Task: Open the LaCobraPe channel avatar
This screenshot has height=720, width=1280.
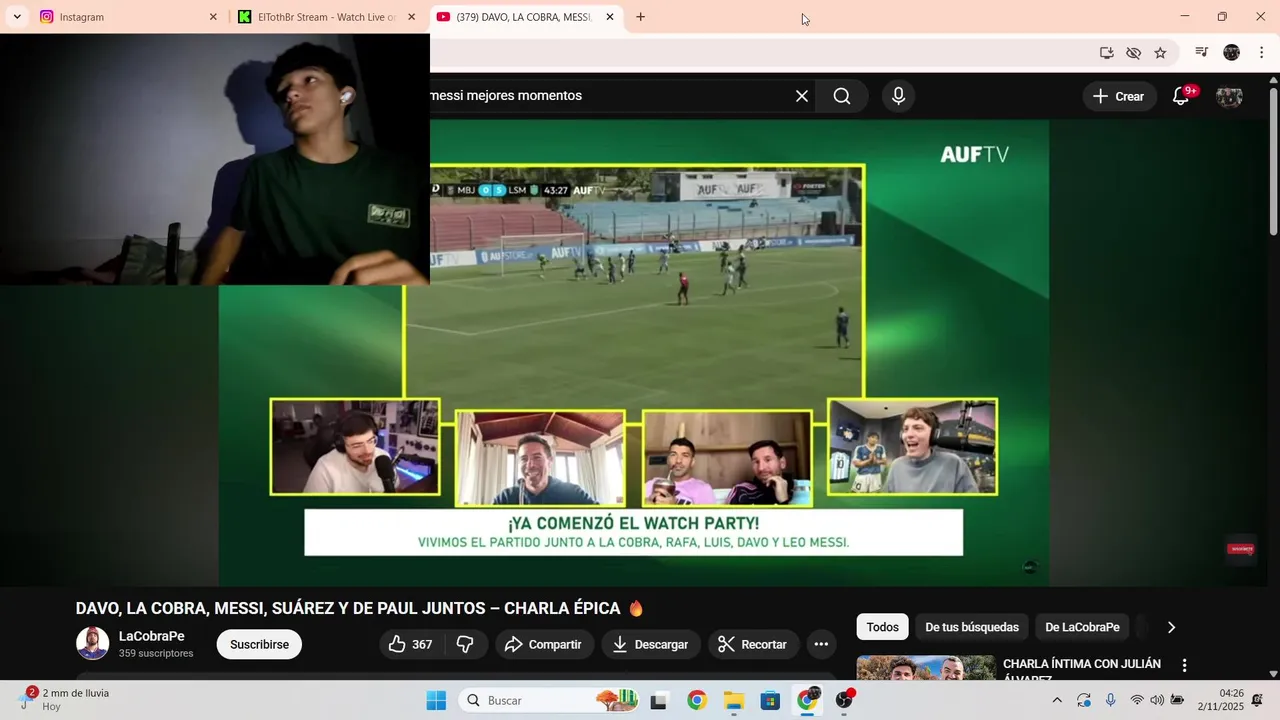Action: [x=93, y=644]
